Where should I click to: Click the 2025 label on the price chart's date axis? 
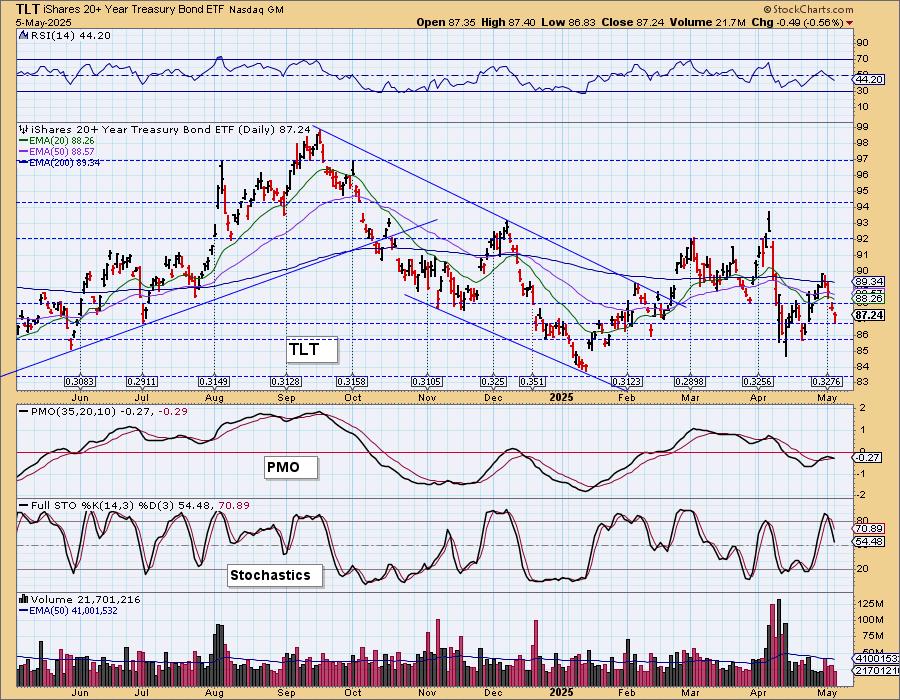coord(561,398)
